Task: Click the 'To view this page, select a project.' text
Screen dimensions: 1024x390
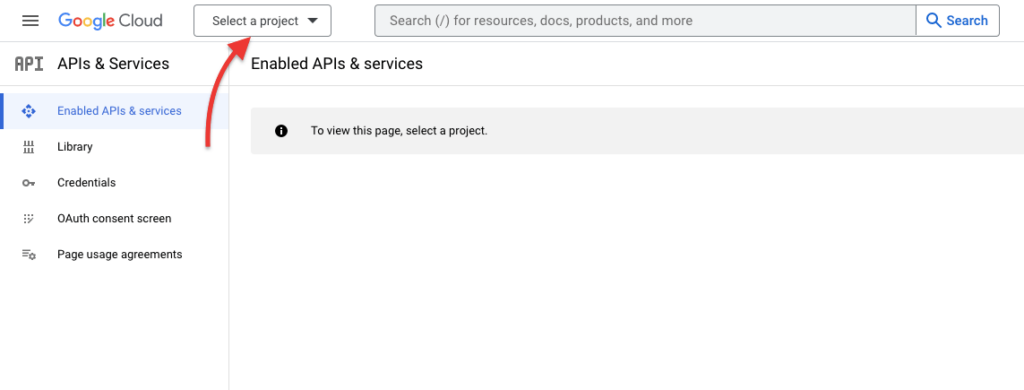Action: click(399, 131)
